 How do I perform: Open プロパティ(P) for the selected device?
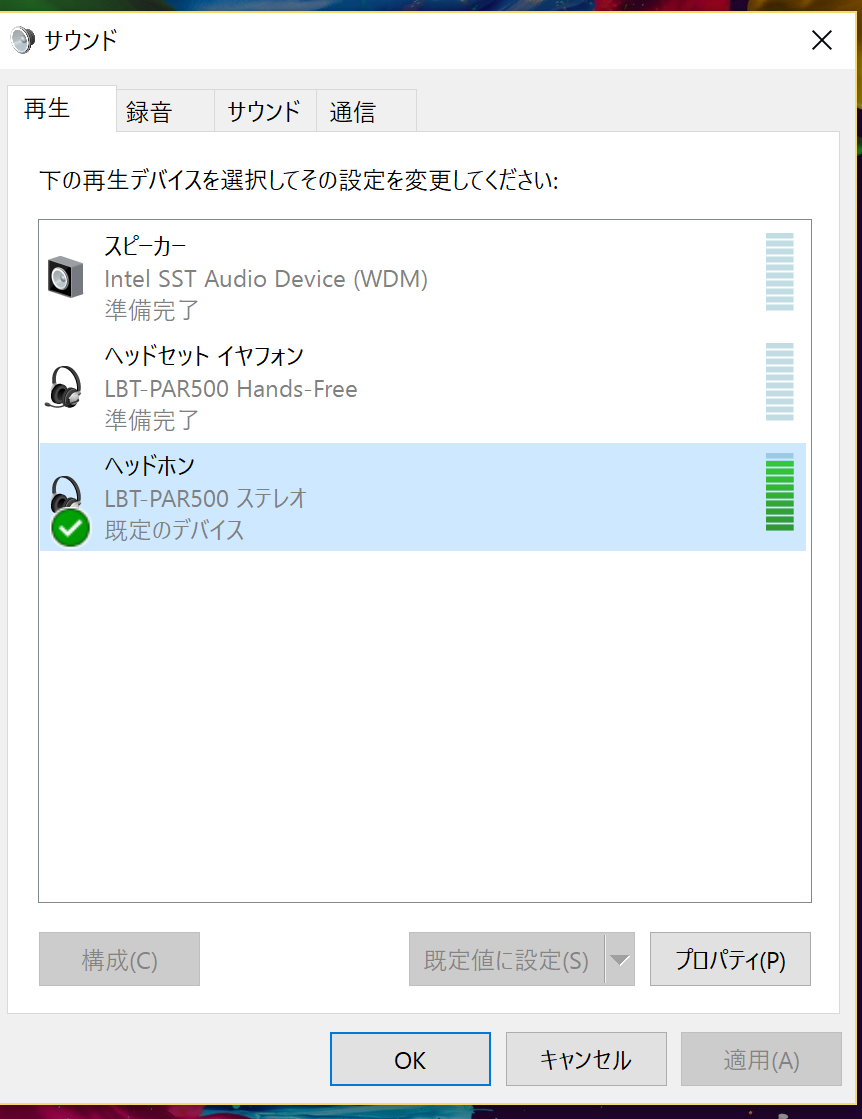pos(730,959)
